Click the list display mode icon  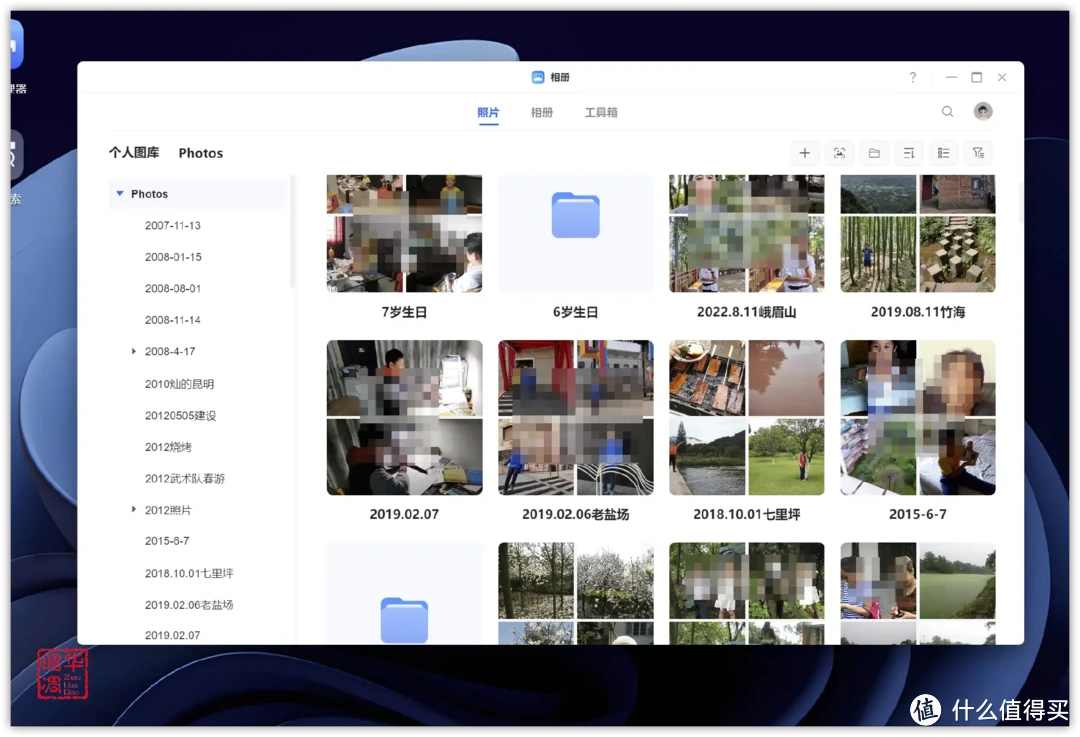click(x=943, y=152)
